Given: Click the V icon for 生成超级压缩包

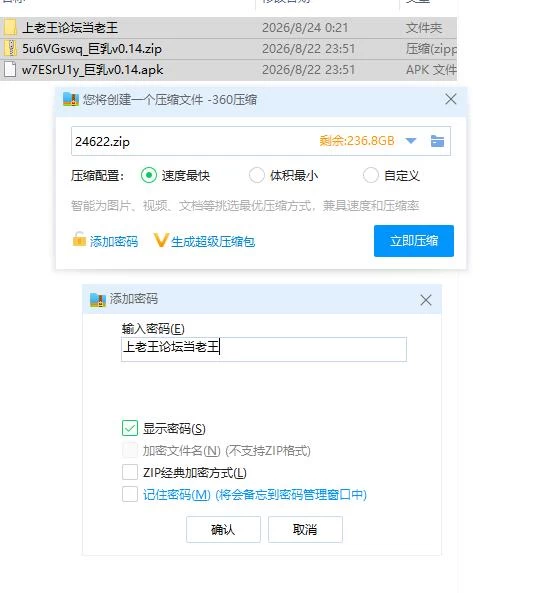Looking at the screenshot, I should [x=161, y=240].
